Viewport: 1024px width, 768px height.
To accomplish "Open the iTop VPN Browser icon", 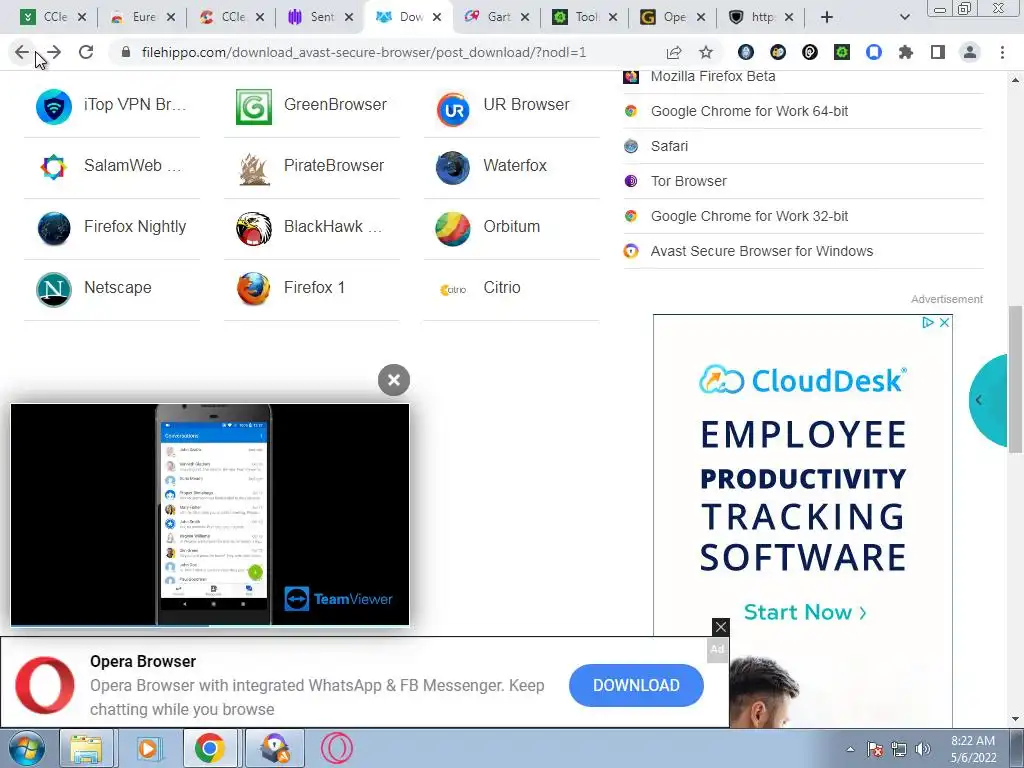I will [54, 106].
